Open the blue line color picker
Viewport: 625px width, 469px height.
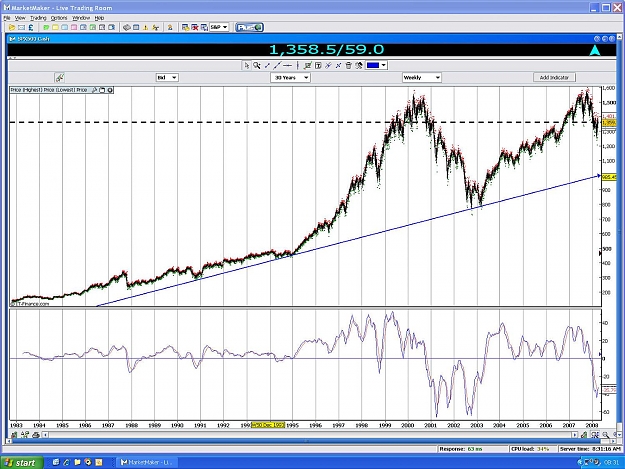point(373,65)
